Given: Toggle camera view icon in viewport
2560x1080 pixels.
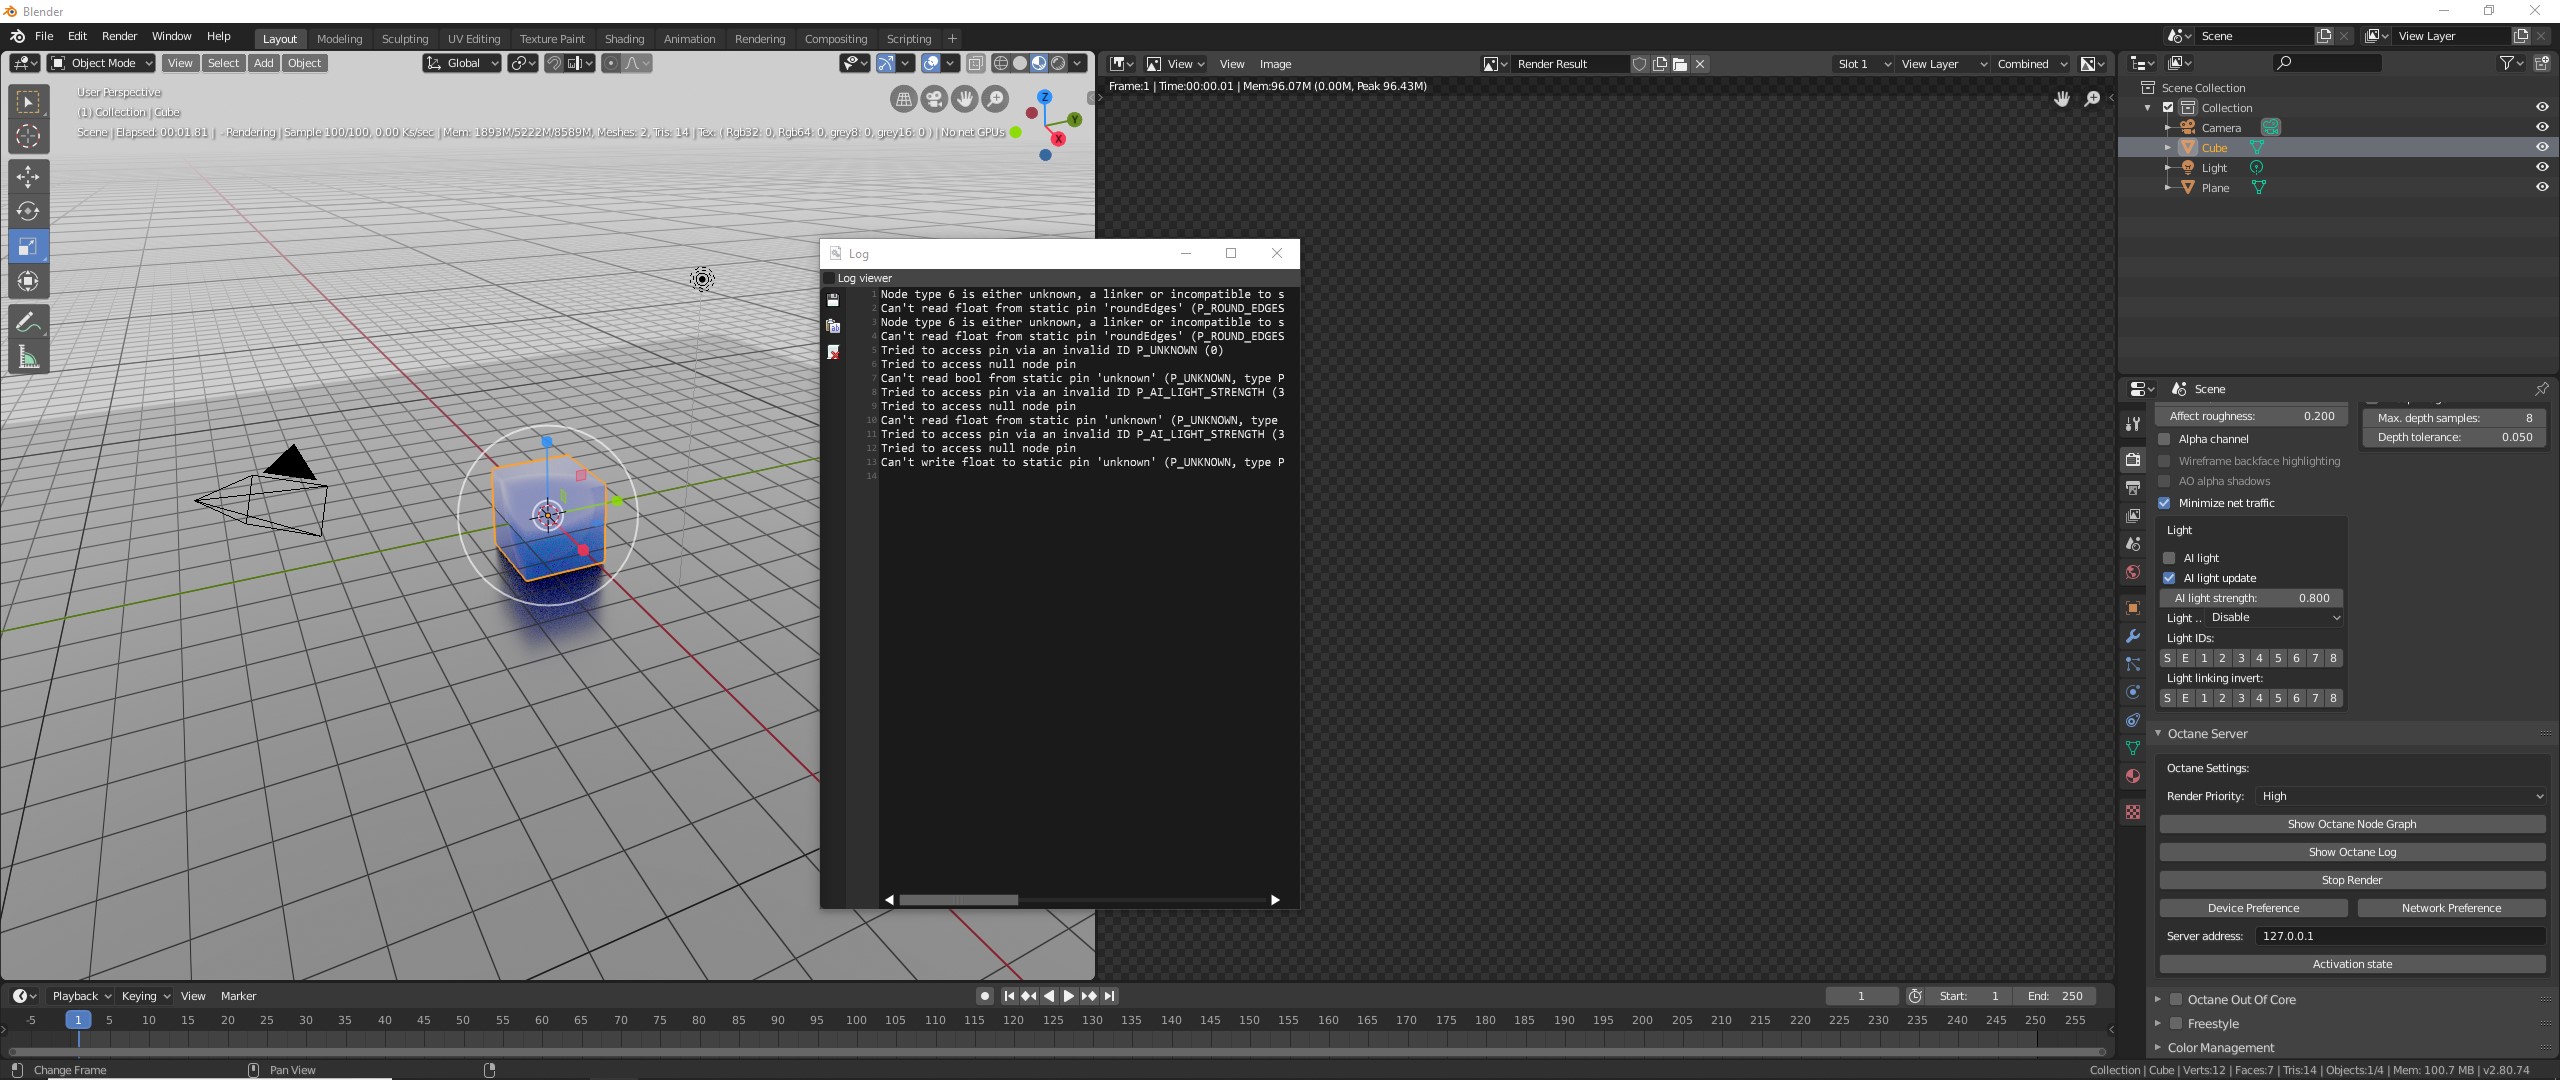Looking at the screenshot, I should (934, 98).
